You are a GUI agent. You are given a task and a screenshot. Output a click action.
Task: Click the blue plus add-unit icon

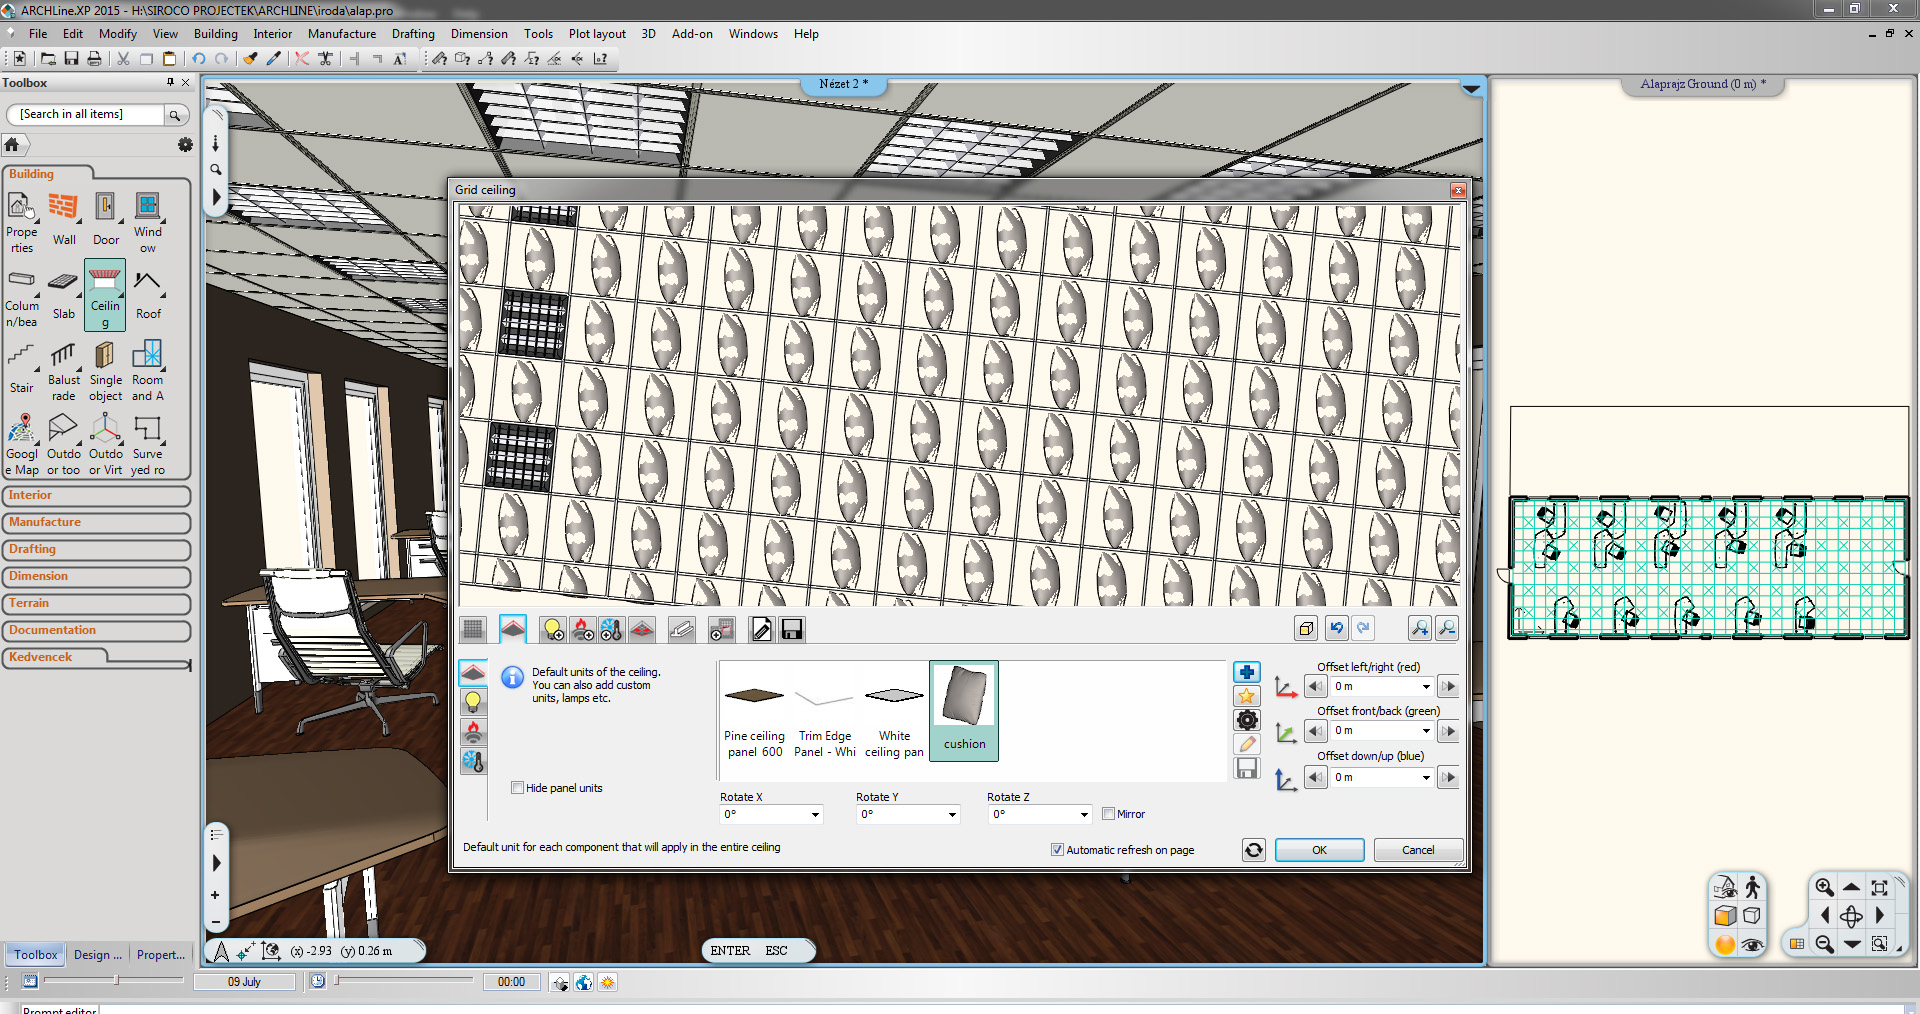1246,672
